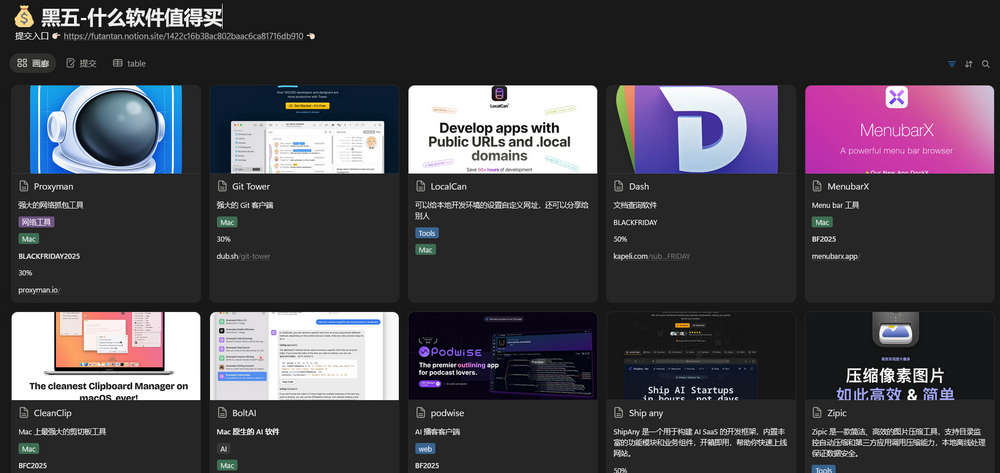Open the Git Tower cover image

coord(304,129)
